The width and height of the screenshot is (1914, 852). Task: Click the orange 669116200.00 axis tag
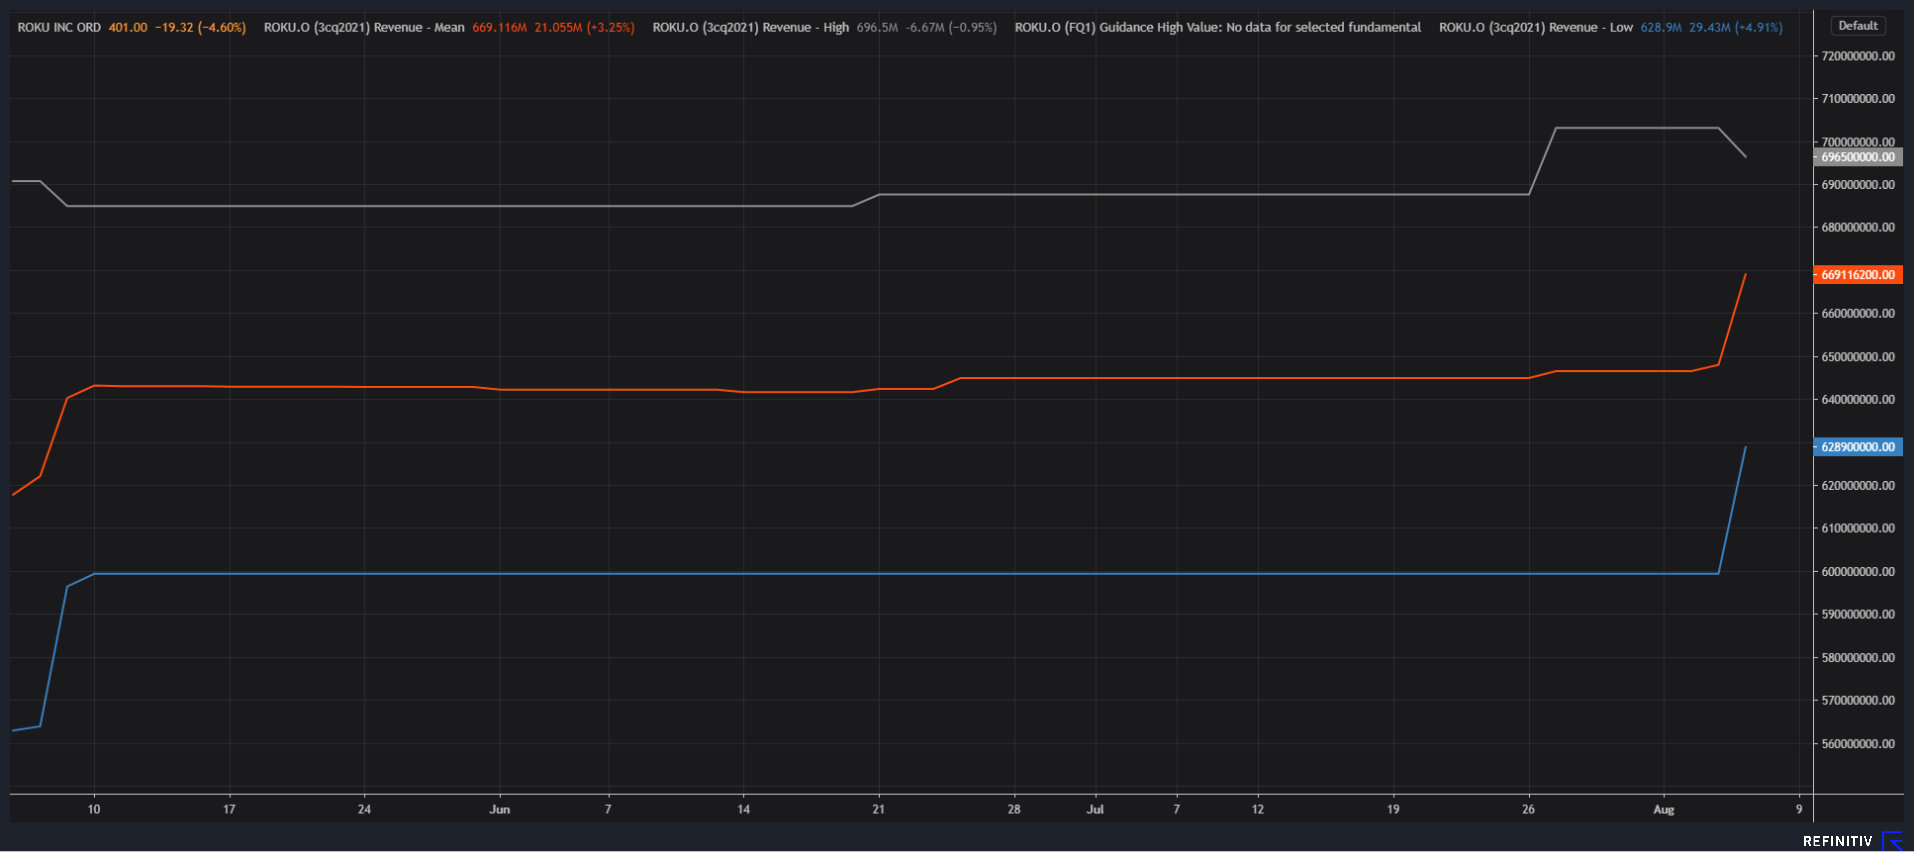coord(1858,275)
